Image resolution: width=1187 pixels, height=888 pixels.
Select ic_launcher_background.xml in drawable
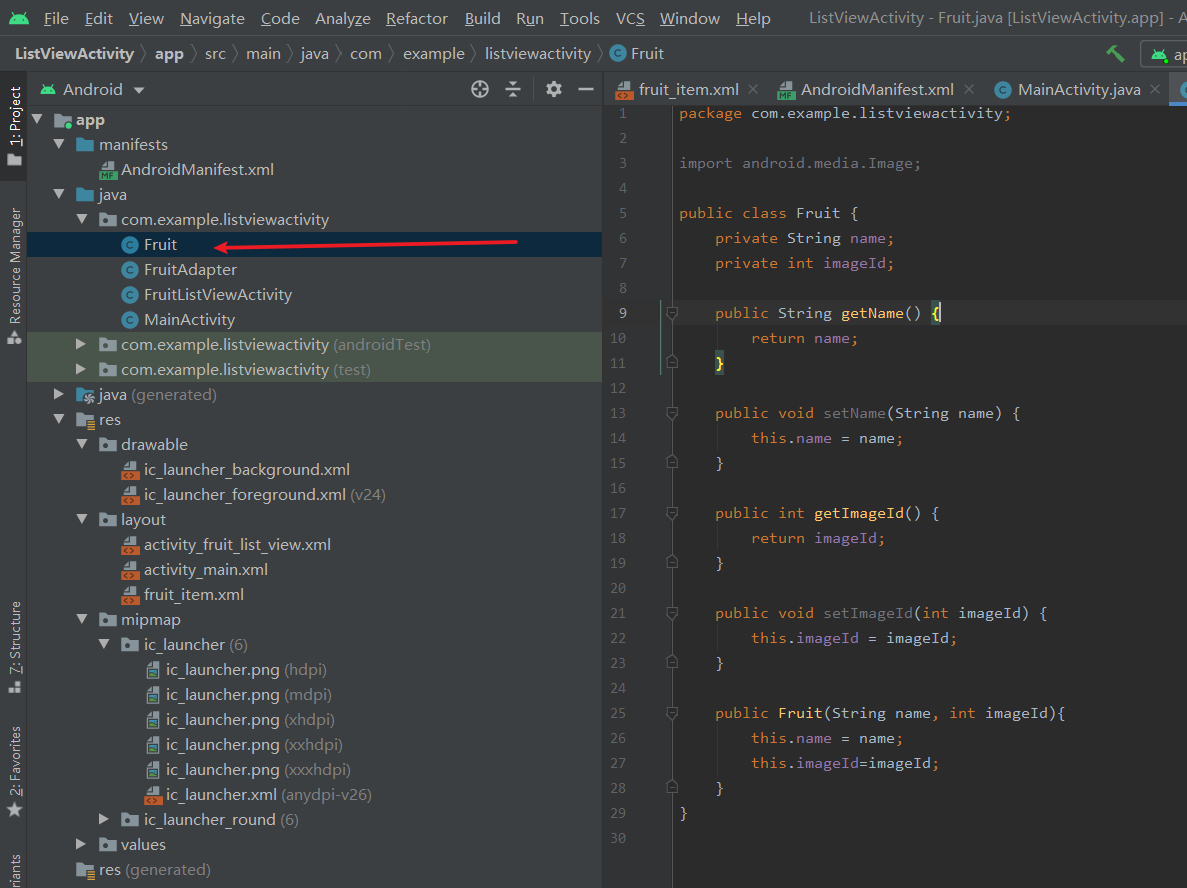tap(247, 469)
